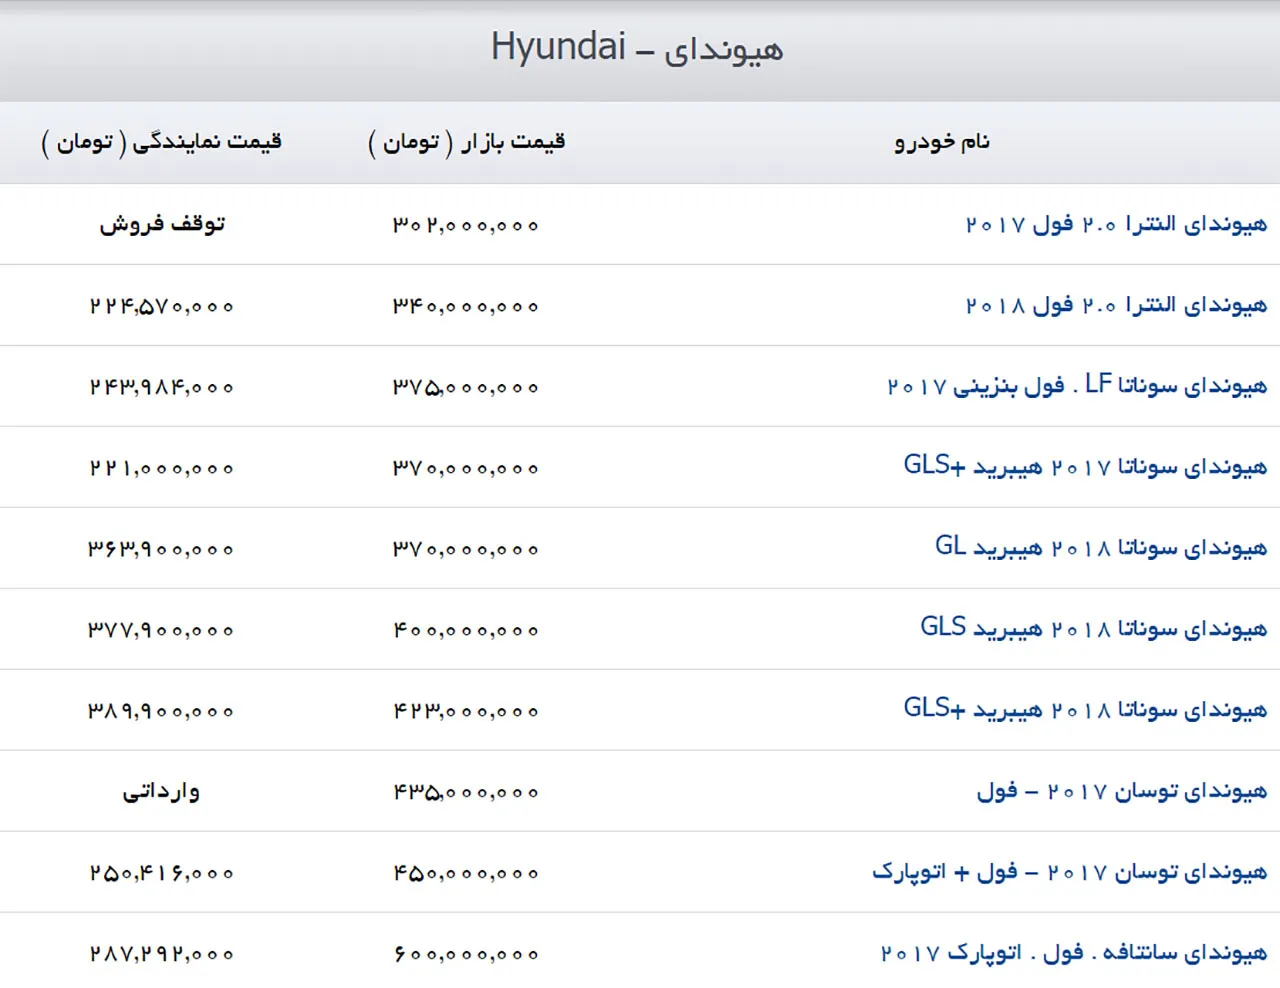This screenshot has height=988, width=1280.
Task: Select dealer price 287,292,000 in the Santa Fe row
Action: point(161,955)
